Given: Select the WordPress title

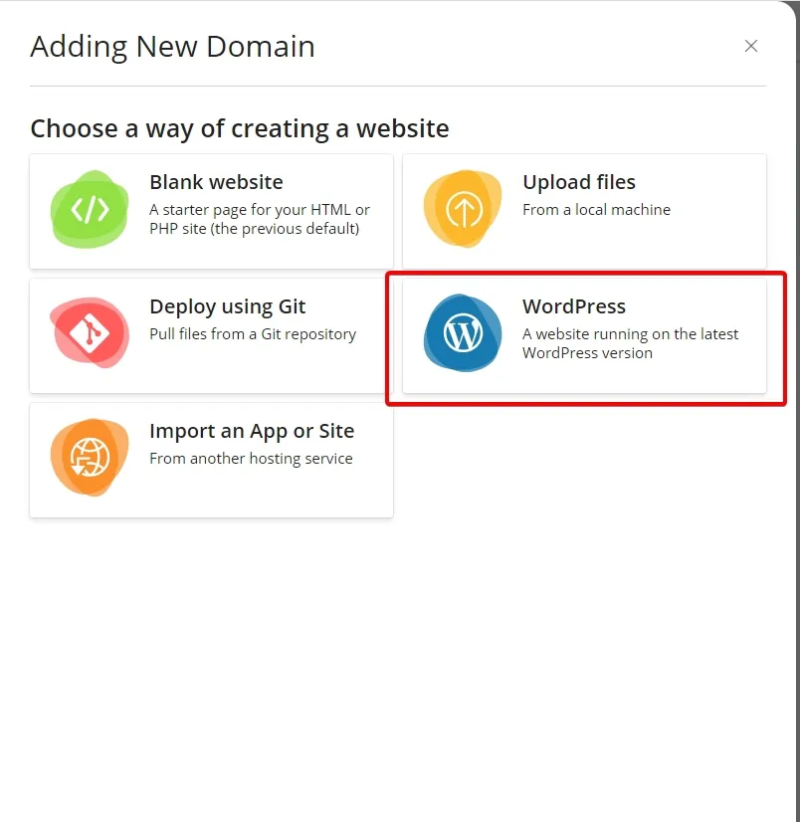Looking at the screenshot, I should click(x=574, y=306).
